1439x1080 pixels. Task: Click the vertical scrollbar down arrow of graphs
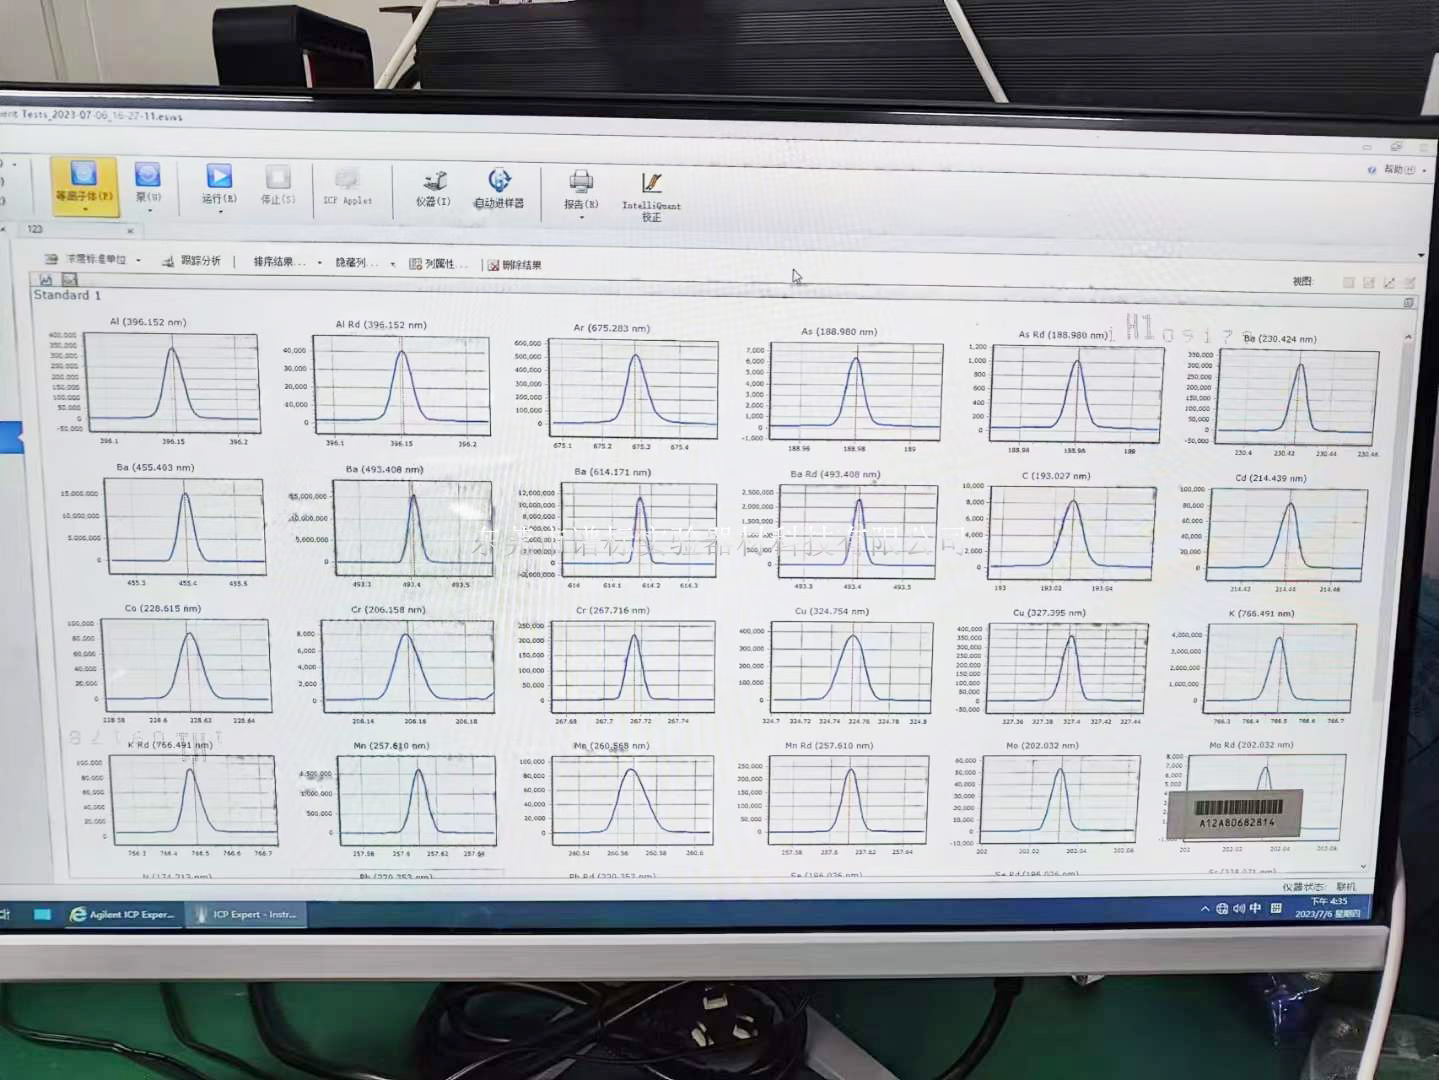click(1363, 866)
